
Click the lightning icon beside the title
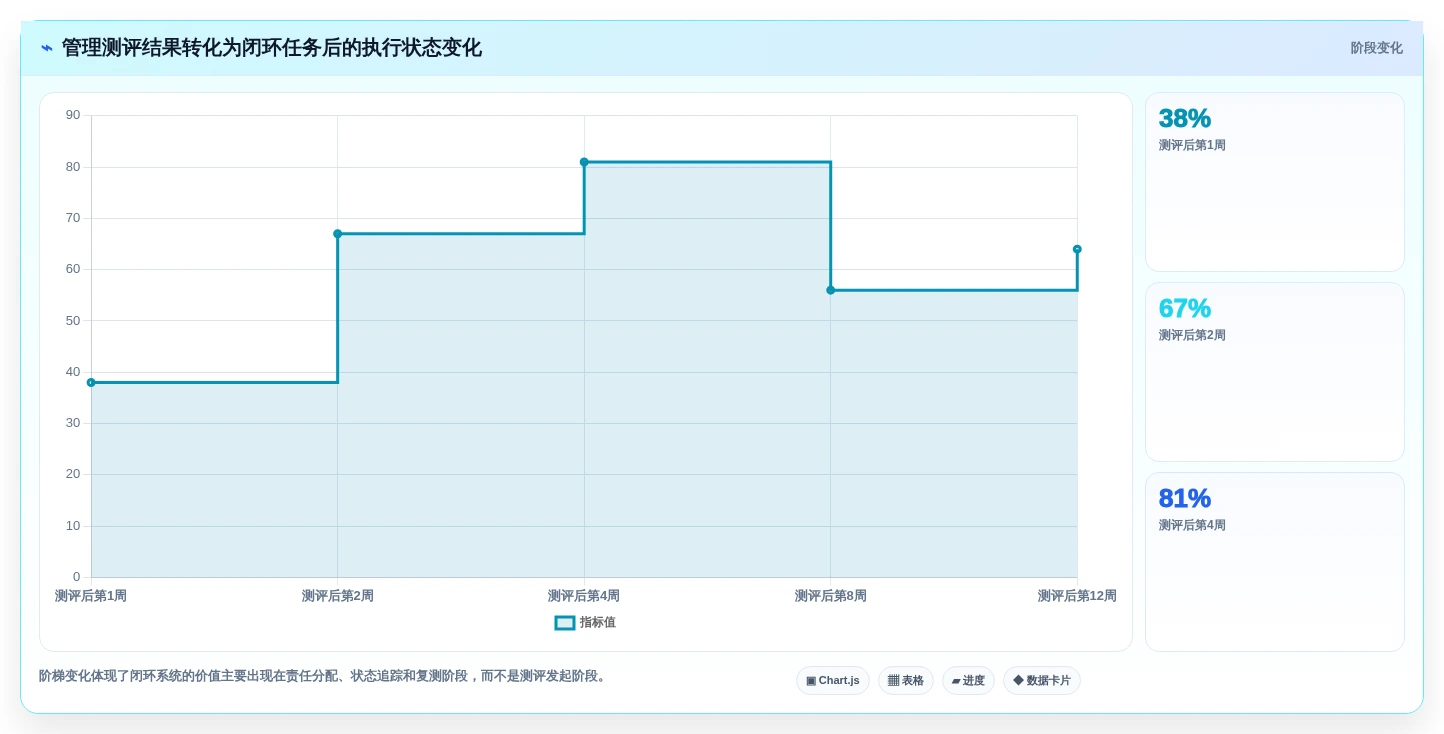click(x=47, y=48)
